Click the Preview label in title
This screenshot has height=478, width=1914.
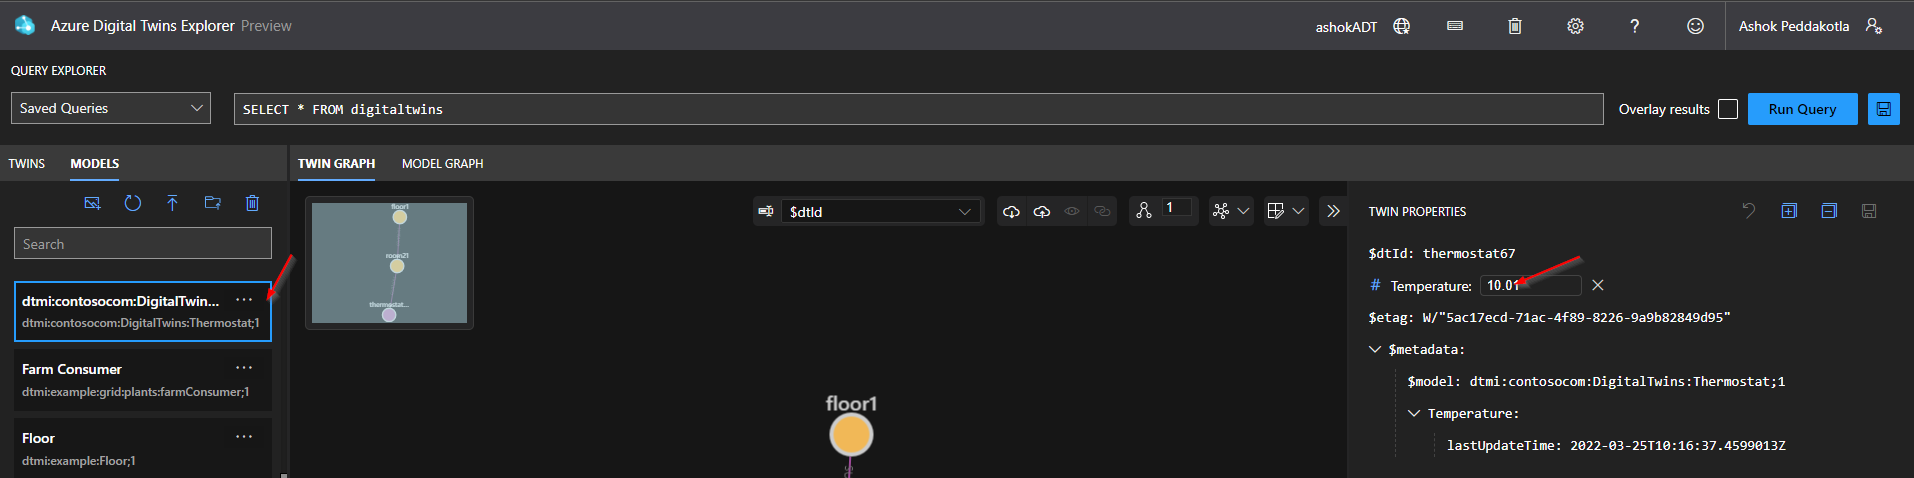tap(266, 26)
